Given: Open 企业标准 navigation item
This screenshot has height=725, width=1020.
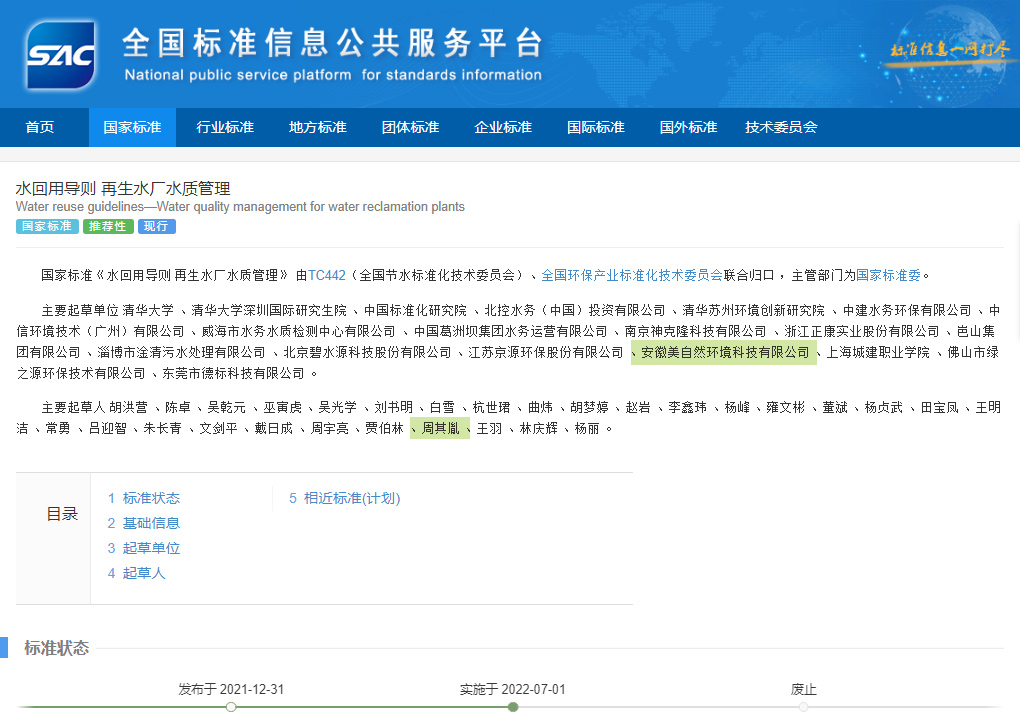Looking at the screenshot, I should [503, 127].
